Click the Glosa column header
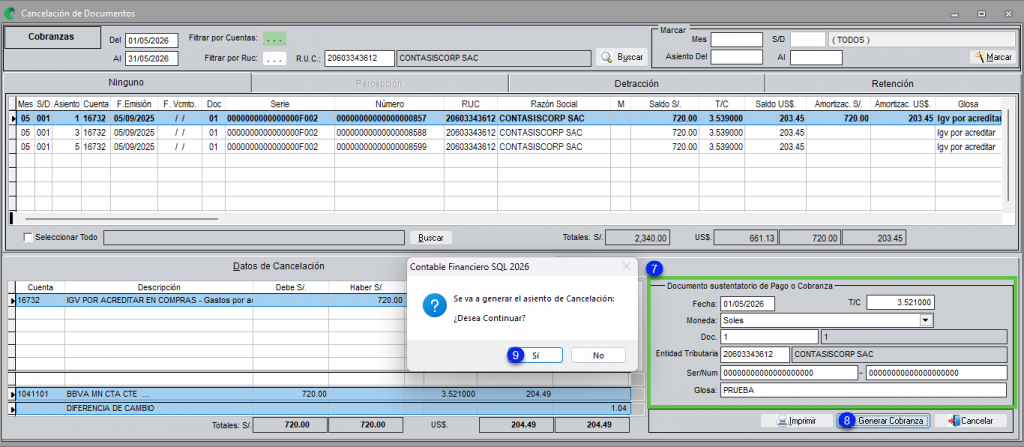1024x447 pixels. point(967,104)
